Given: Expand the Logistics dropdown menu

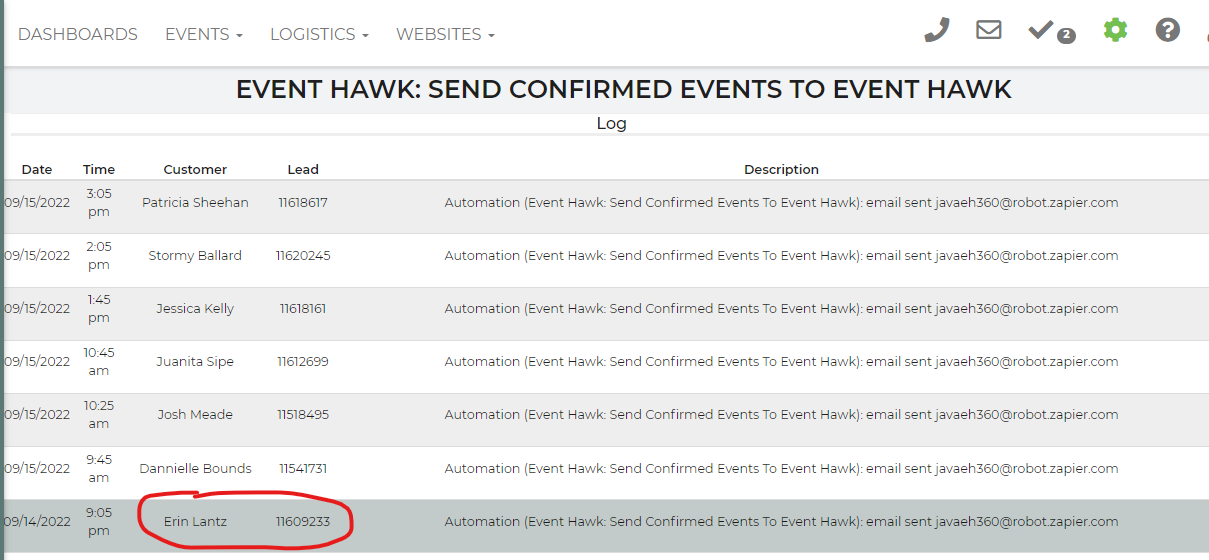Looking at the screenshot, I should 319,34.
